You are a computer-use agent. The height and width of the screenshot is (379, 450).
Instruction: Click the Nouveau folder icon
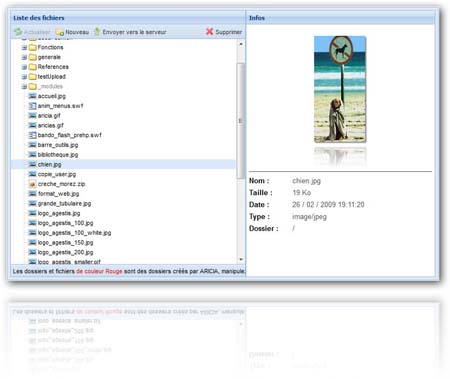coord(60,32)
